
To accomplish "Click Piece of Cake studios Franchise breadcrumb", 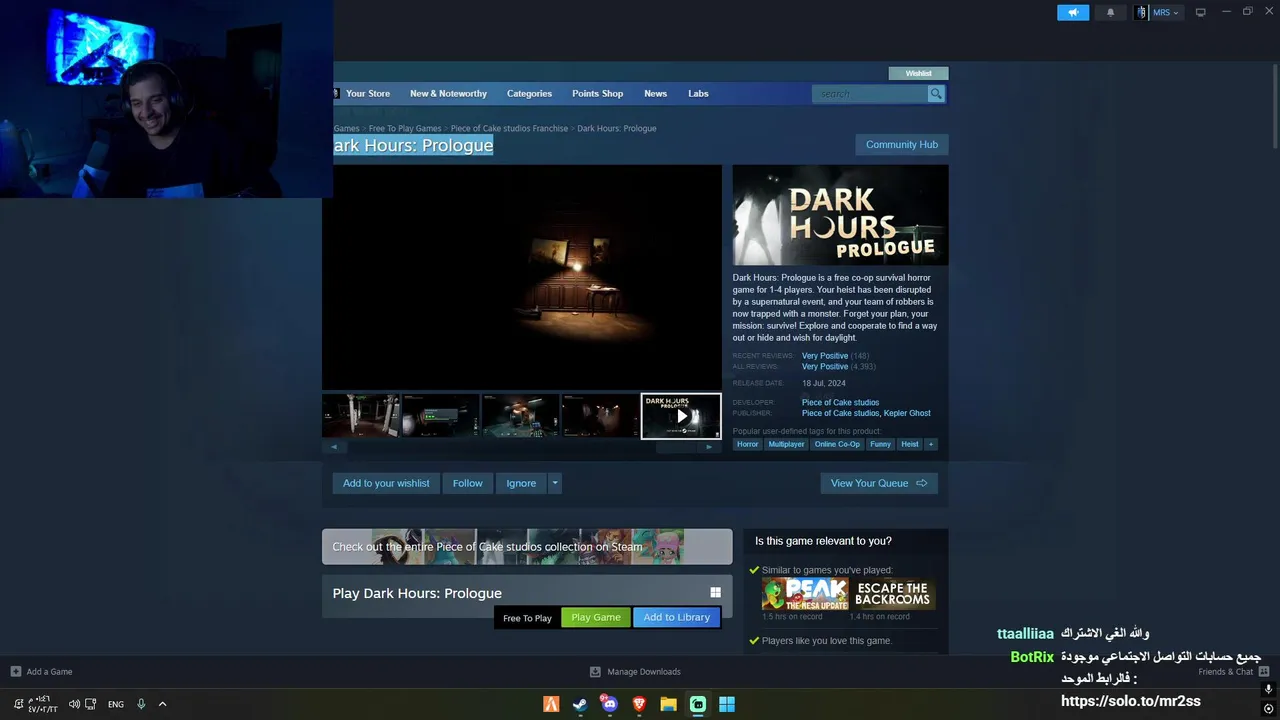I will [509, 129].
